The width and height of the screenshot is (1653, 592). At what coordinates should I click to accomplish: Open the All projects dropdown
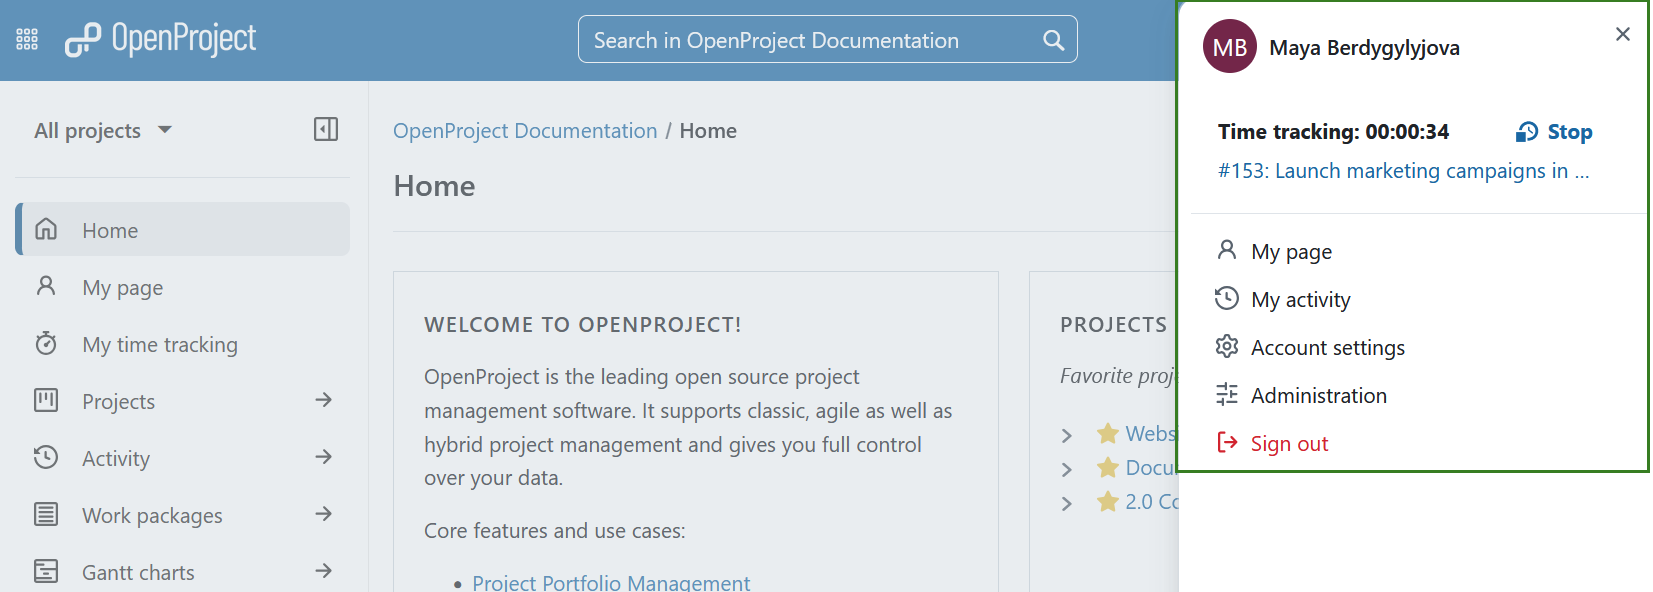click(x=103, y=131)
